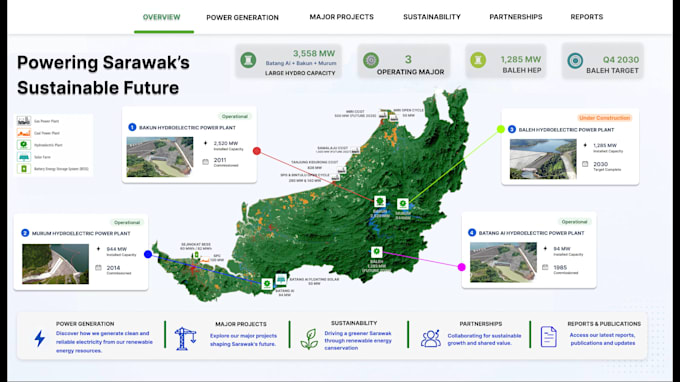
Task: Open the Sustainability description link
Action: pyautogui.click(x=358, y=340)
